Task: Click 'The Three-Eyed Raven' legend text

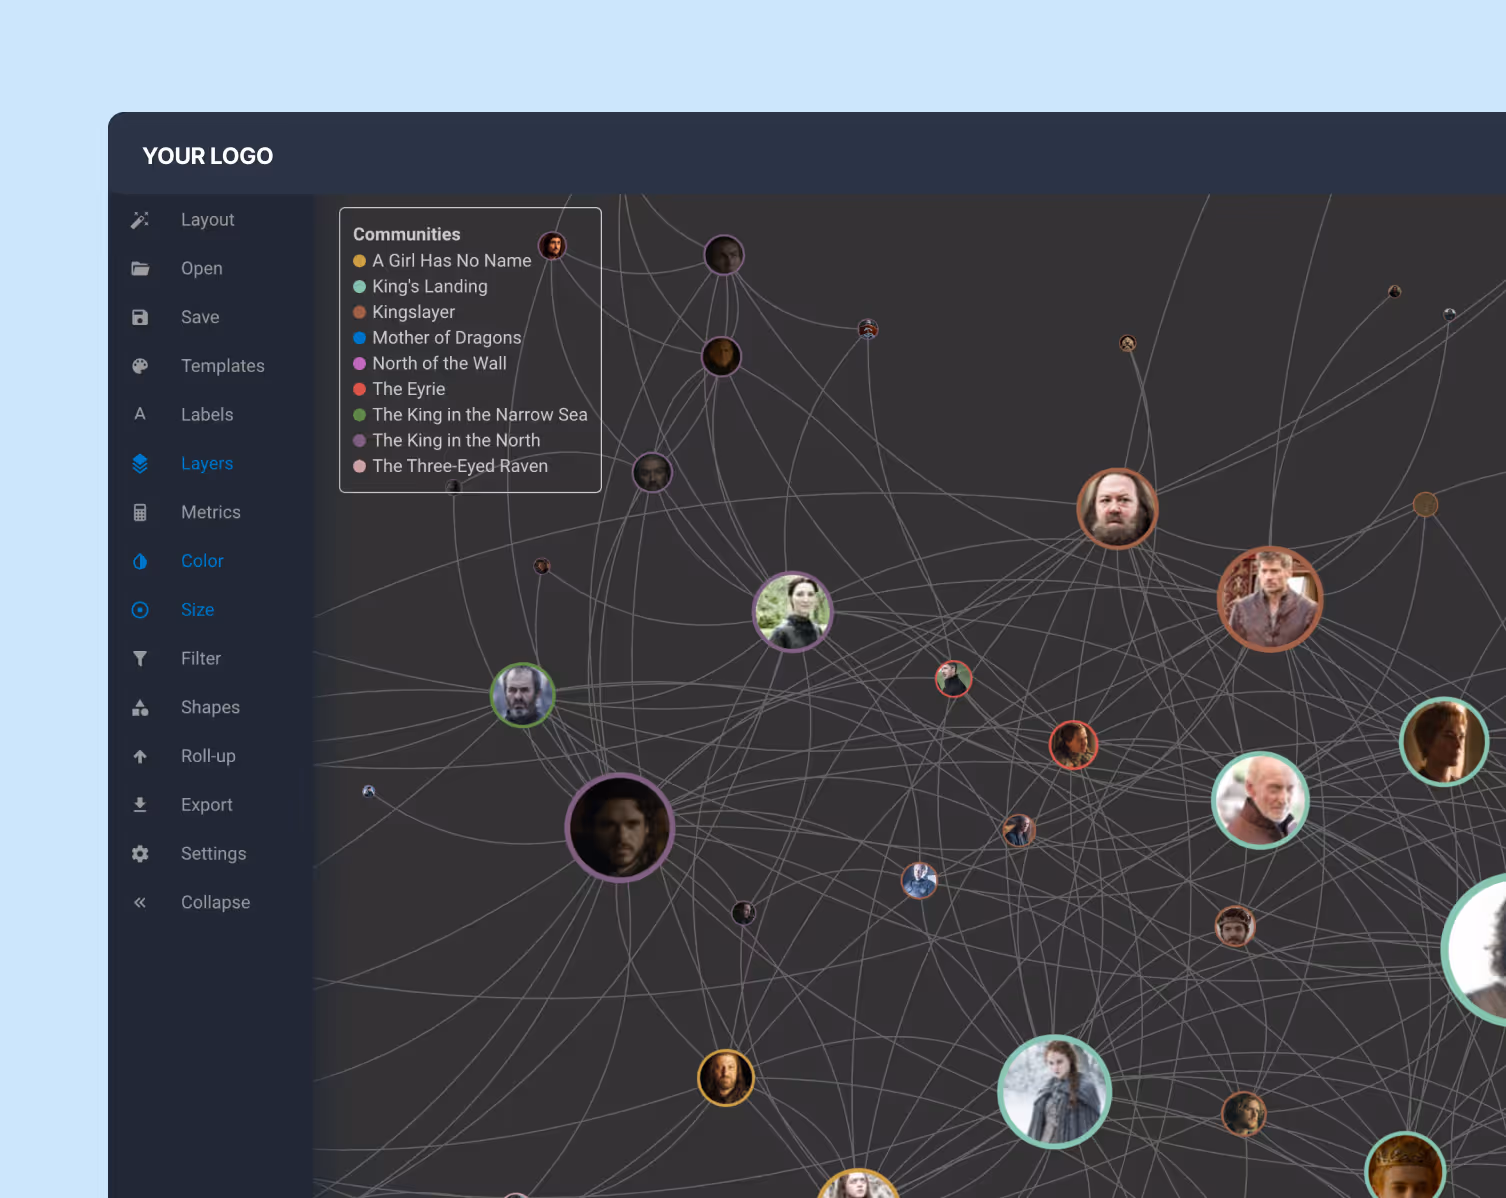Action: tap(460, 466)
